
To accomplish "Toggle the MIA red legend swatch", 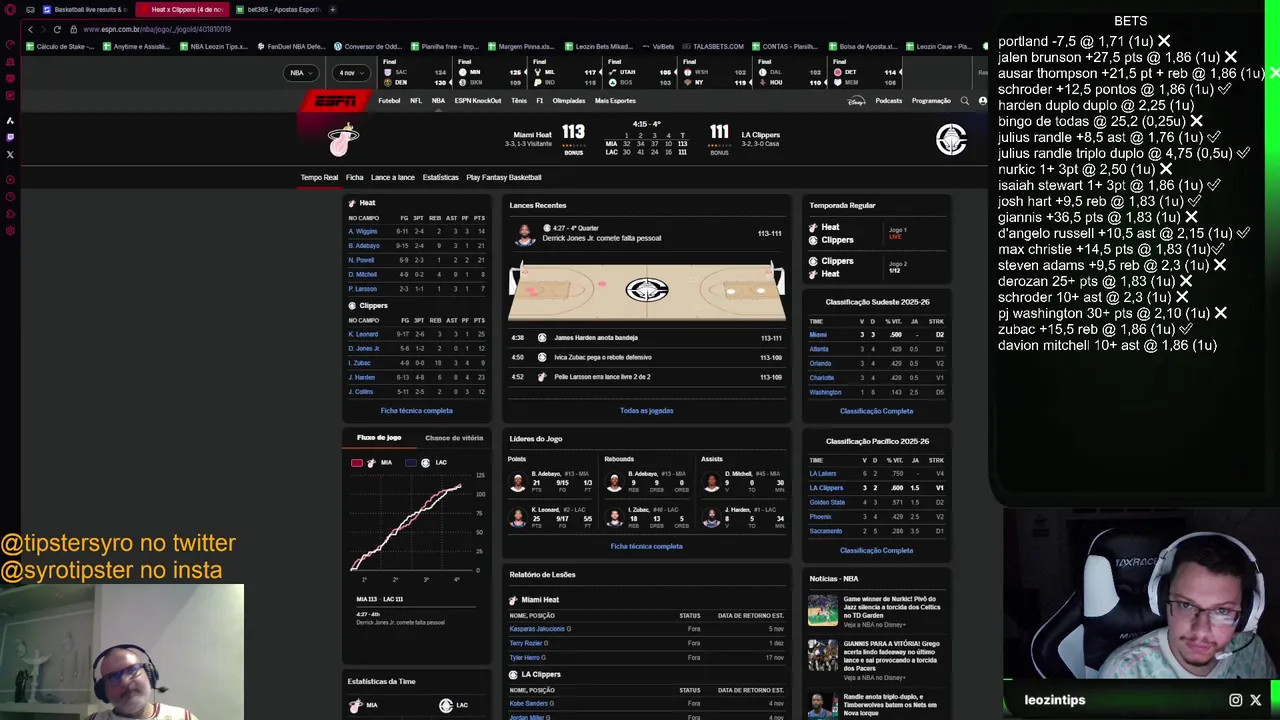I will point(357,463).
